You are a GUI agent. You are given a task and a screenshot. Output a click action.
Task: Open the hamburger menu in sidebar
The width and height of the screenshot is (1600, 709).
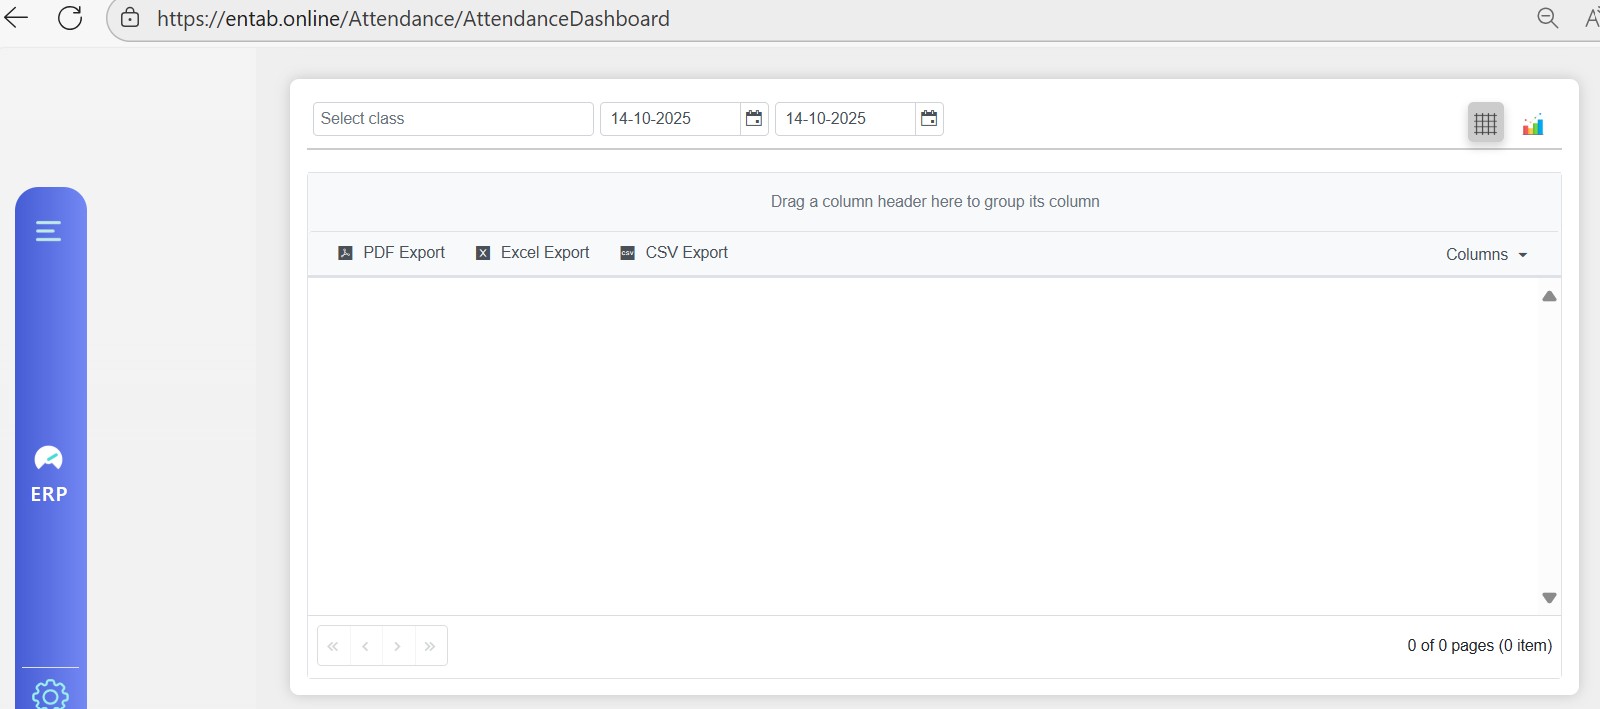(49, 231)
